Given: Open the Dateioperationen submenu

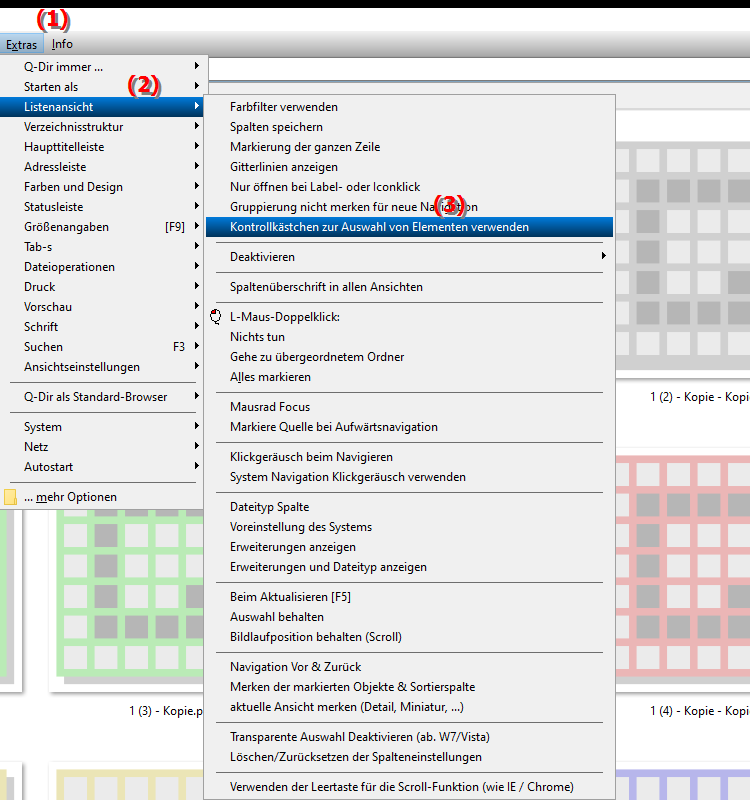Looking at the screenshot, I should (x=102, y=267).
